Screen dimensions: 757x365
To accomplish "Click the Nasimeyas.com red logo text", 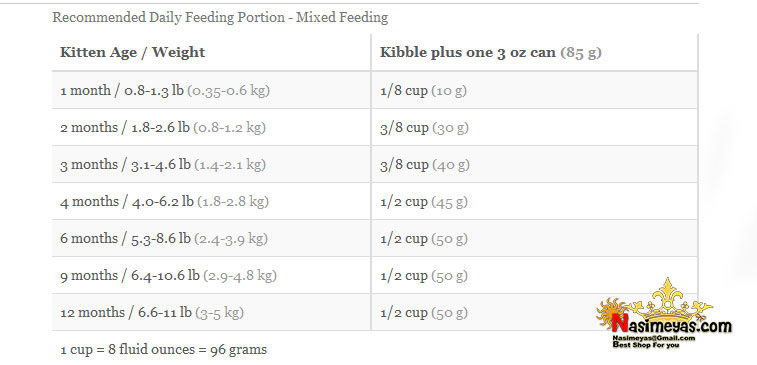I will coord(672,324).
